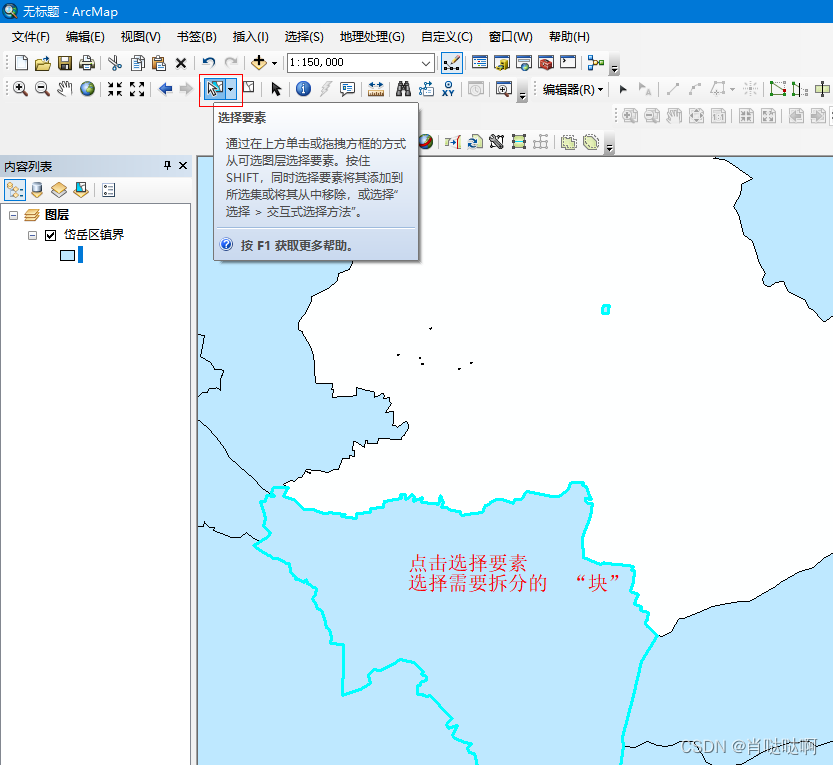
Task: Open the 编辑(E) menu
Action: pyautogui.click(x=85, y=37)
